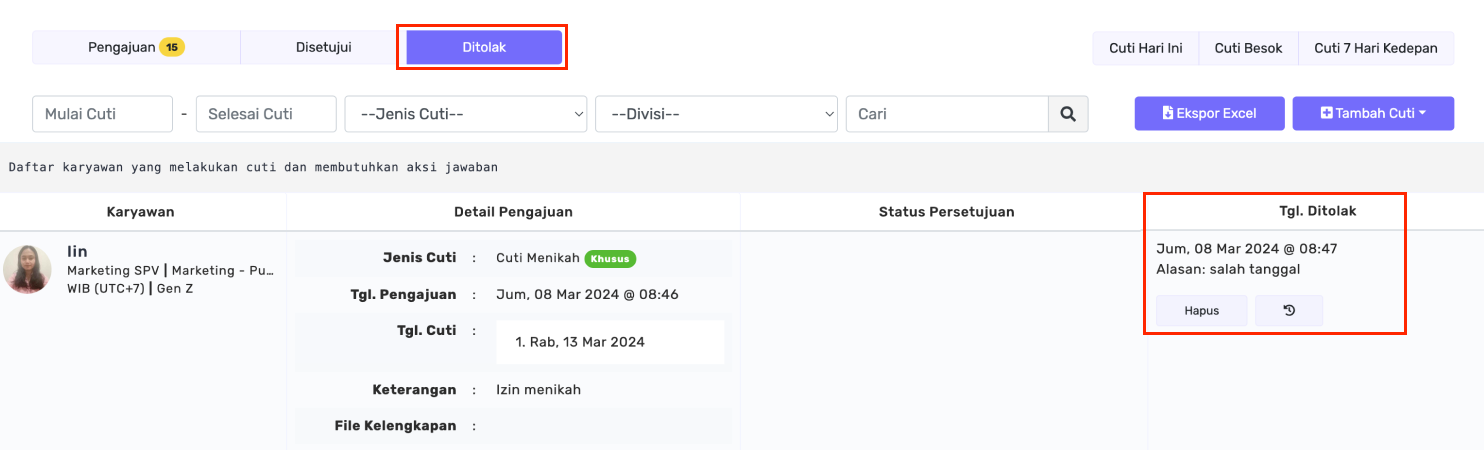The width and height of the screenshot is (1484, 450).
Task: Open the Jenis Cuti dropdown
Action: 466,114
